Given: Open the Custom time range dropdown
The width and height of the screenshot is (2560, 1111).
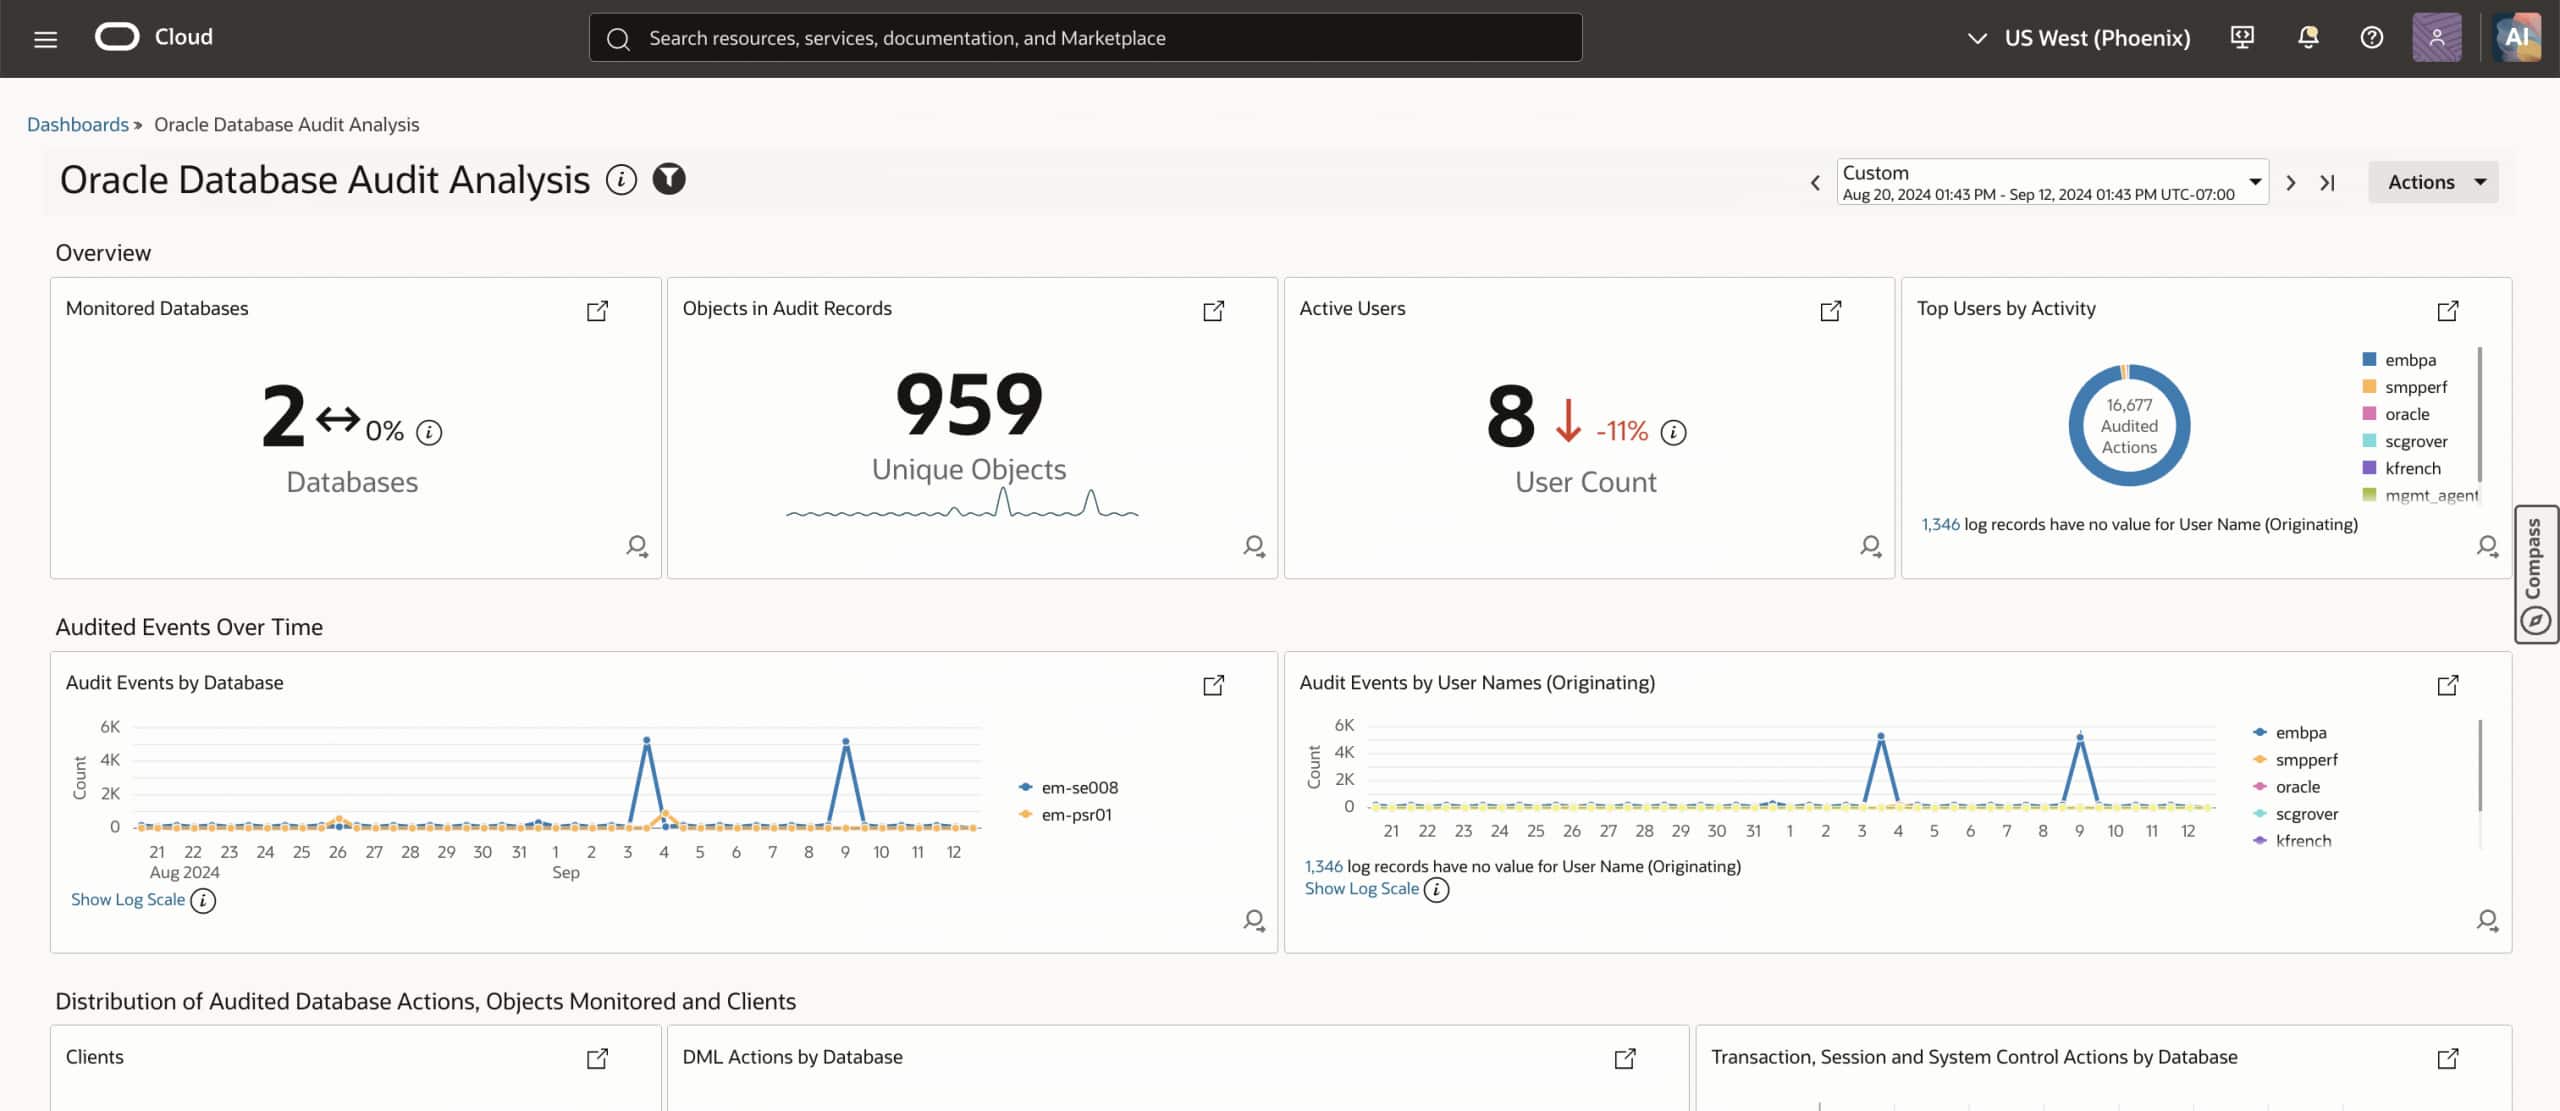Looking at the screenshot, I should (2052, 182).
